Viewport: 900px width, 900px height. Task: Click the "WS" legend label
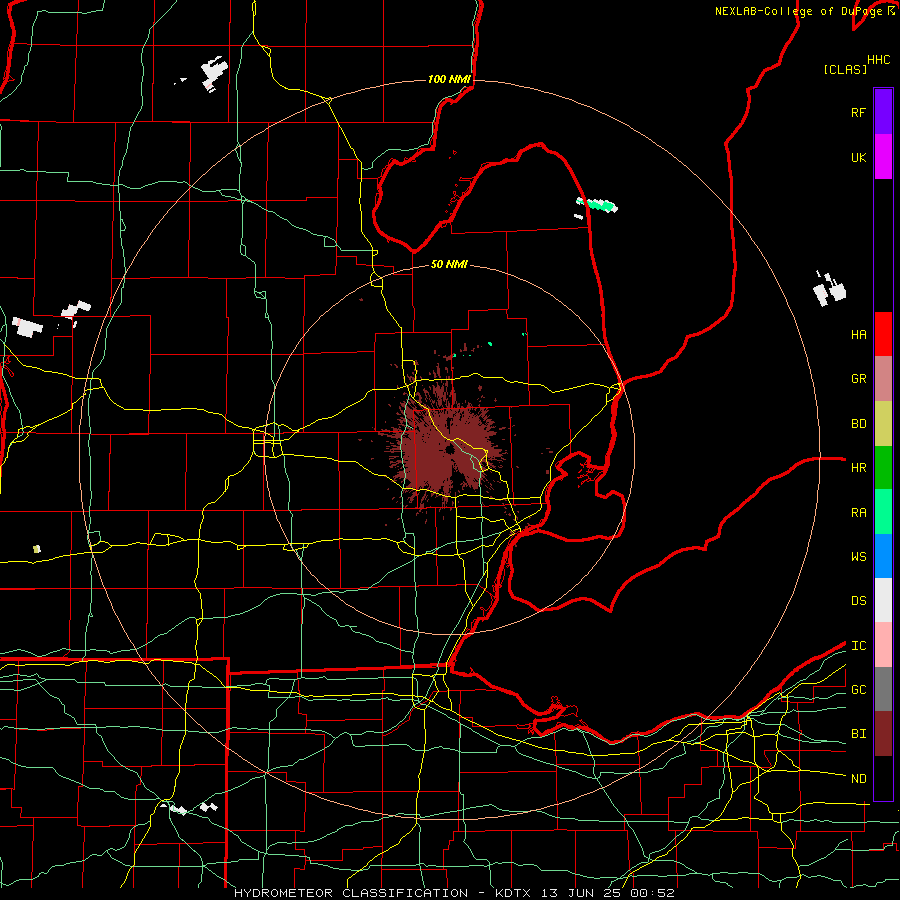click(858, 556)
